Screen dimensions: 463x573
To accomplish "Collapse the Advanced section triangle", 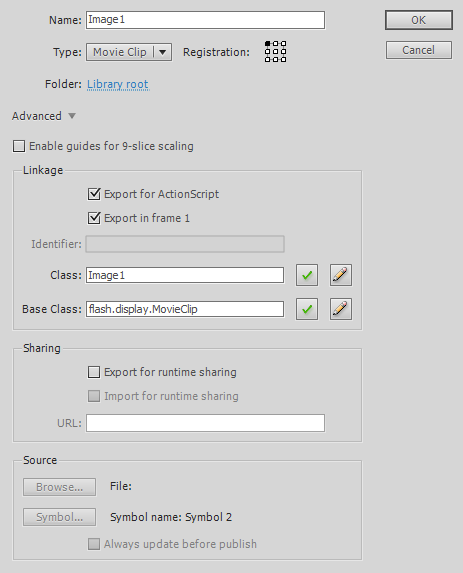I will (72, 116).
